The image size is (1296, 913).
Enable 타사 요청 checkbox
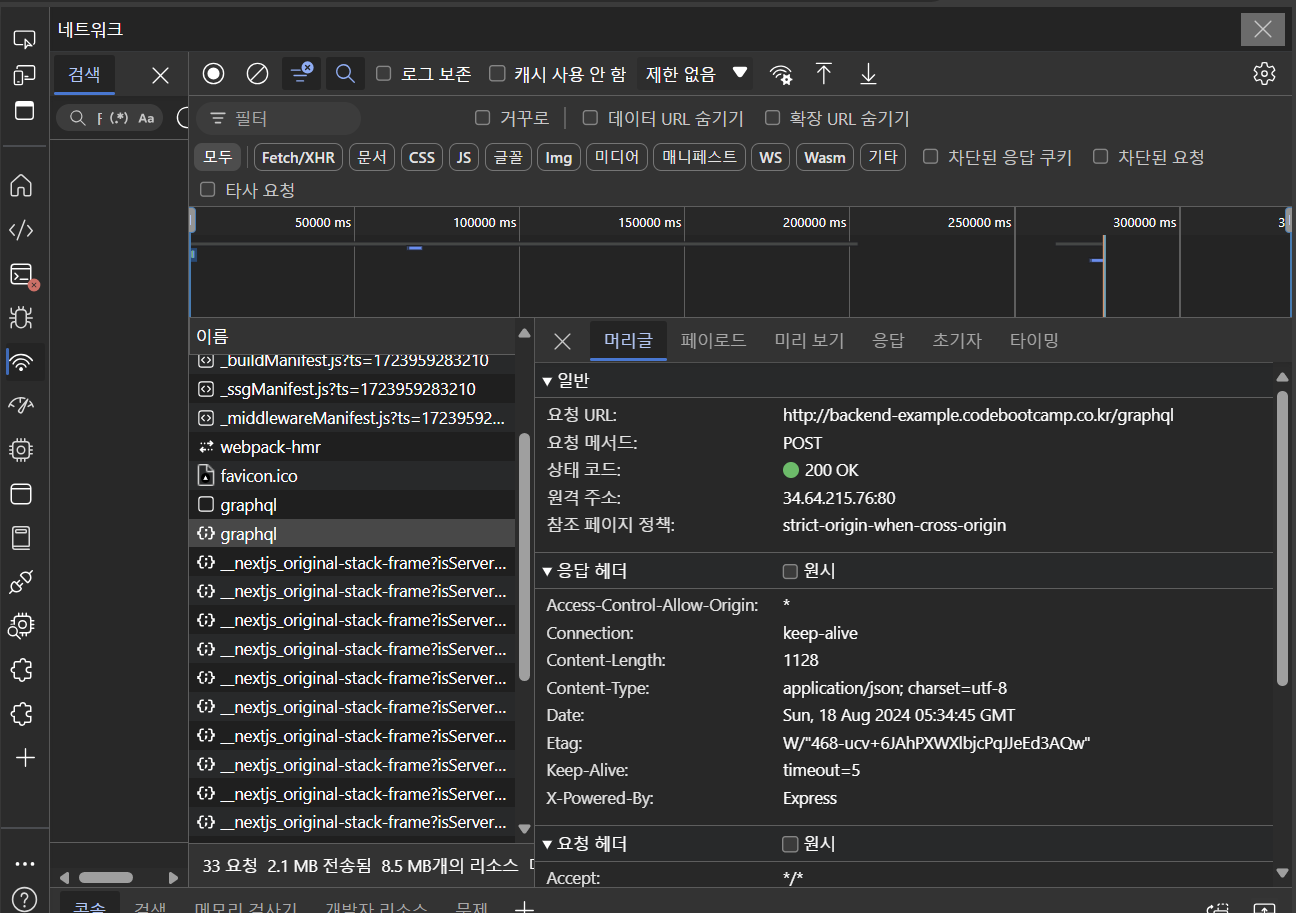tap(208, 190)
